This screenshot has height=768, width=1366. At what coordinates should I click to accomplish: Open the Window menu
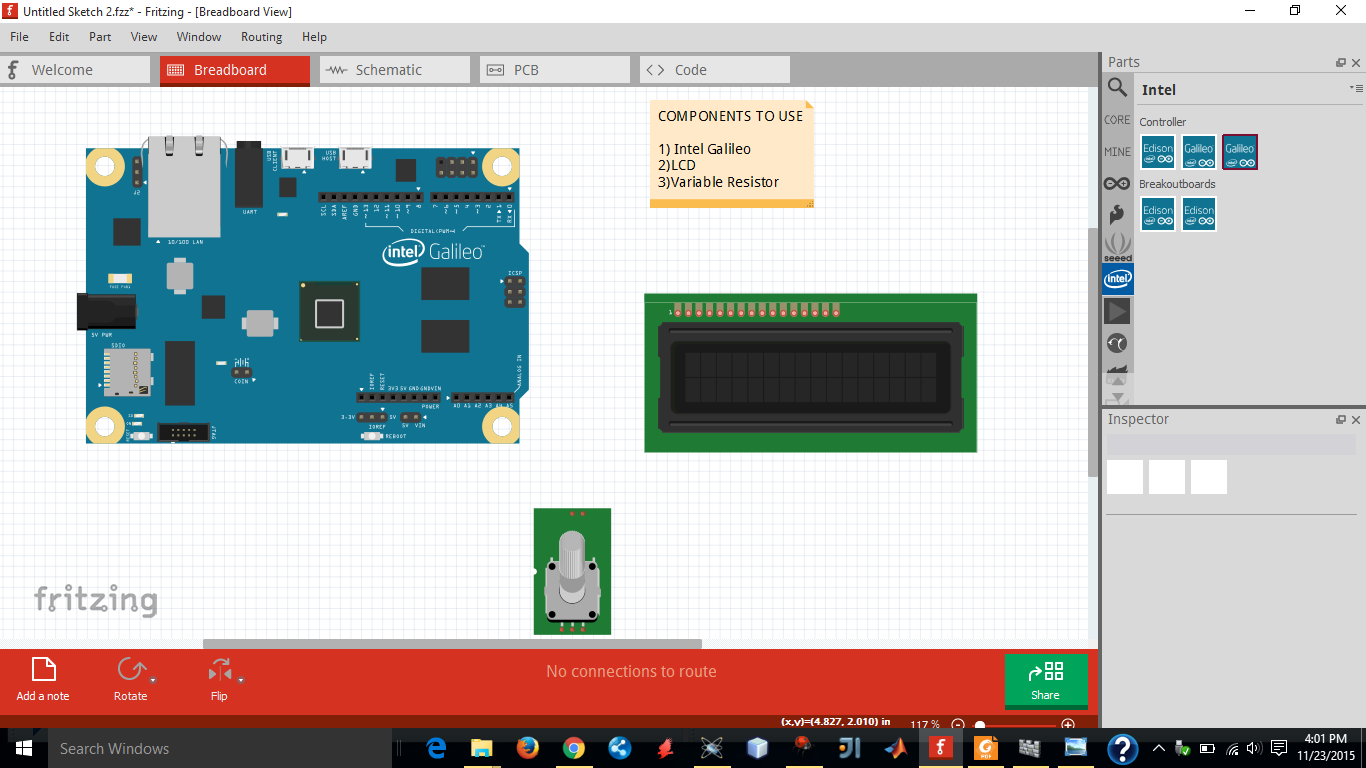199,37
